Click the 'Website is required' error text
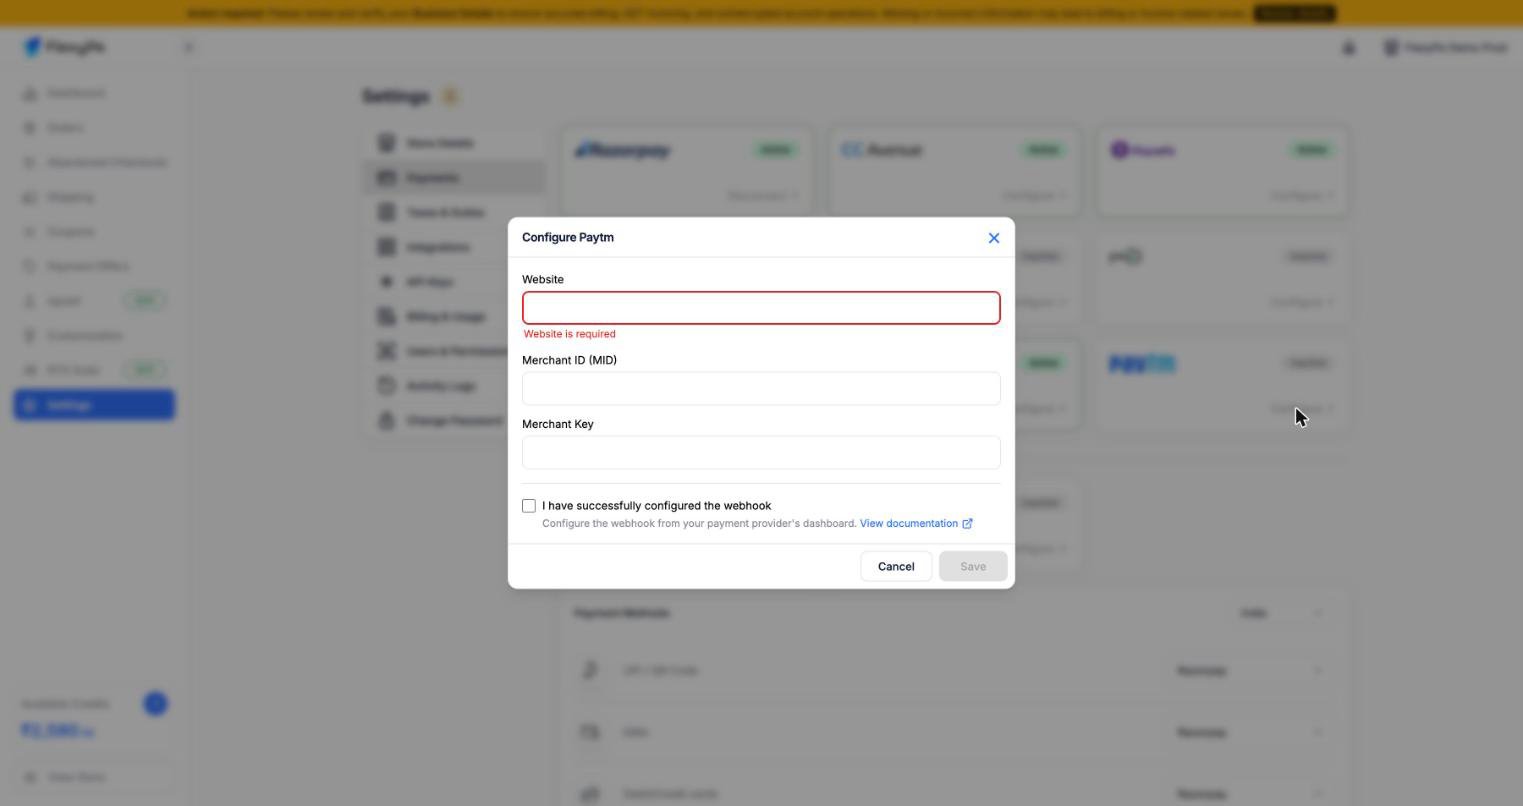Image resolution: width=1523 pixels, height=806 pixels. click(570, 334)
